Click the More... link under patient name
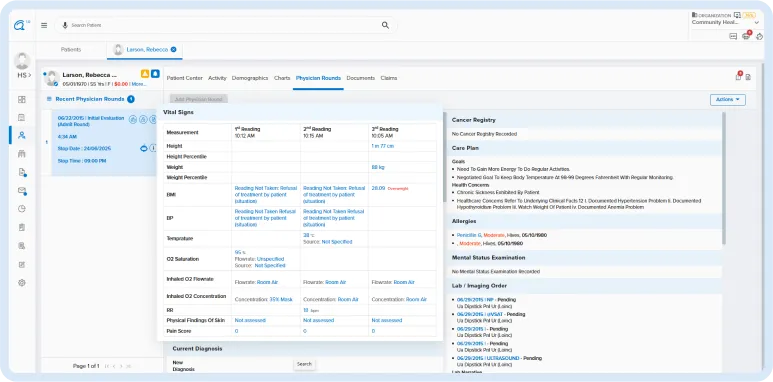The image size is (773, 382). (x=139, y=84)
